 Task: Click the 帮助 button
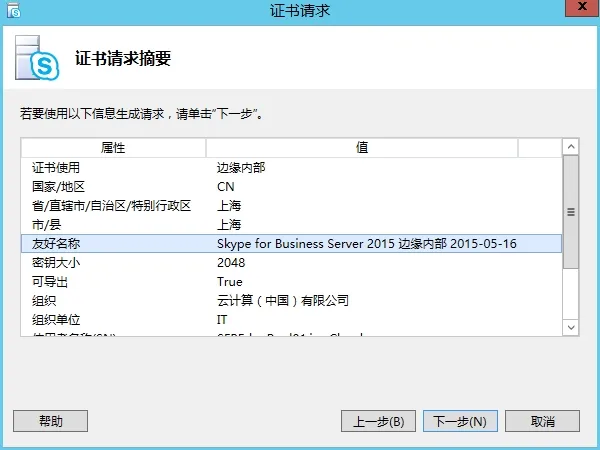click(51, 421)
